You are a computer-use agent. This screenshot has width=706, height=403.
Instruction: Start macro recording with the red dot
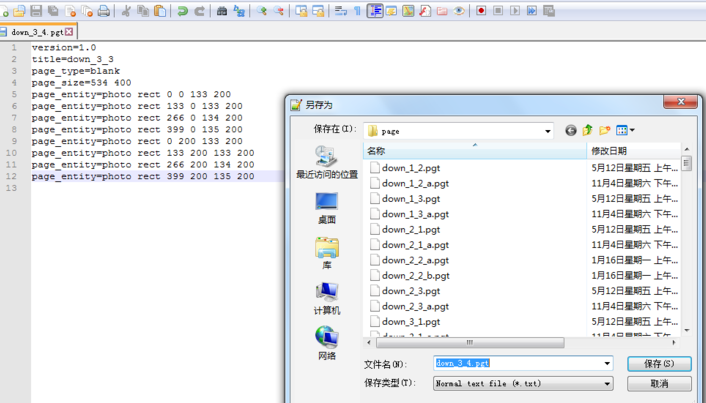(481, 11)
